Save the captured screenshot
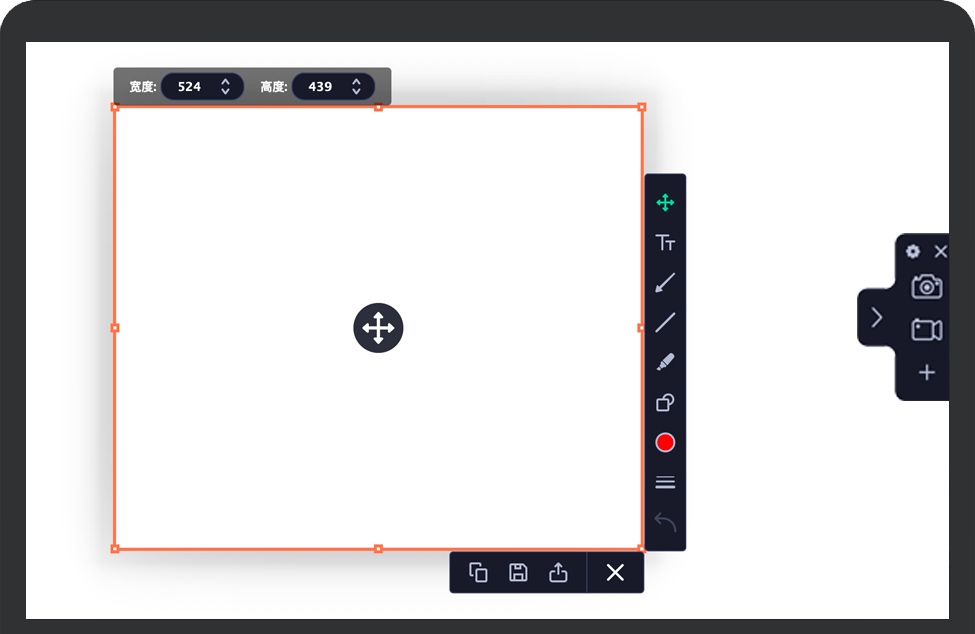Screen dimensions: 975x634 coord(518,572)
